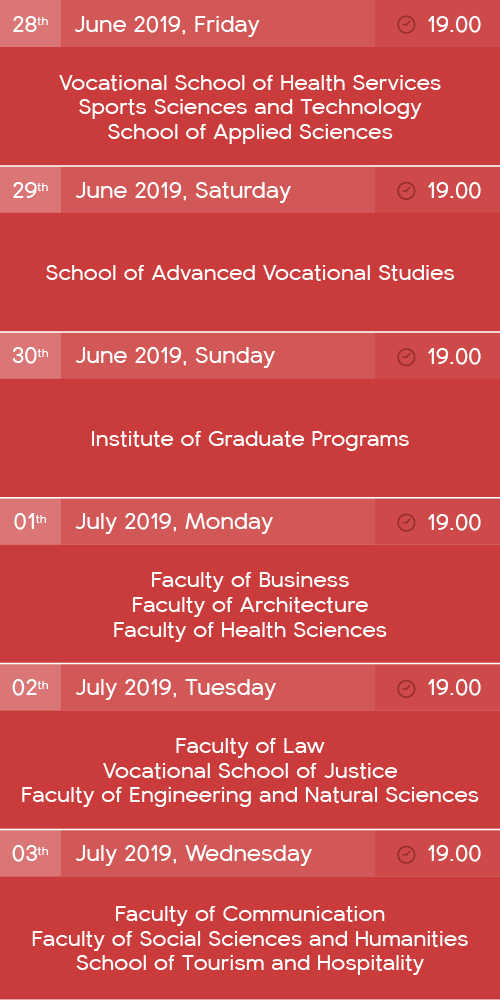Click Vocational School of Health Services

(250, 82)
